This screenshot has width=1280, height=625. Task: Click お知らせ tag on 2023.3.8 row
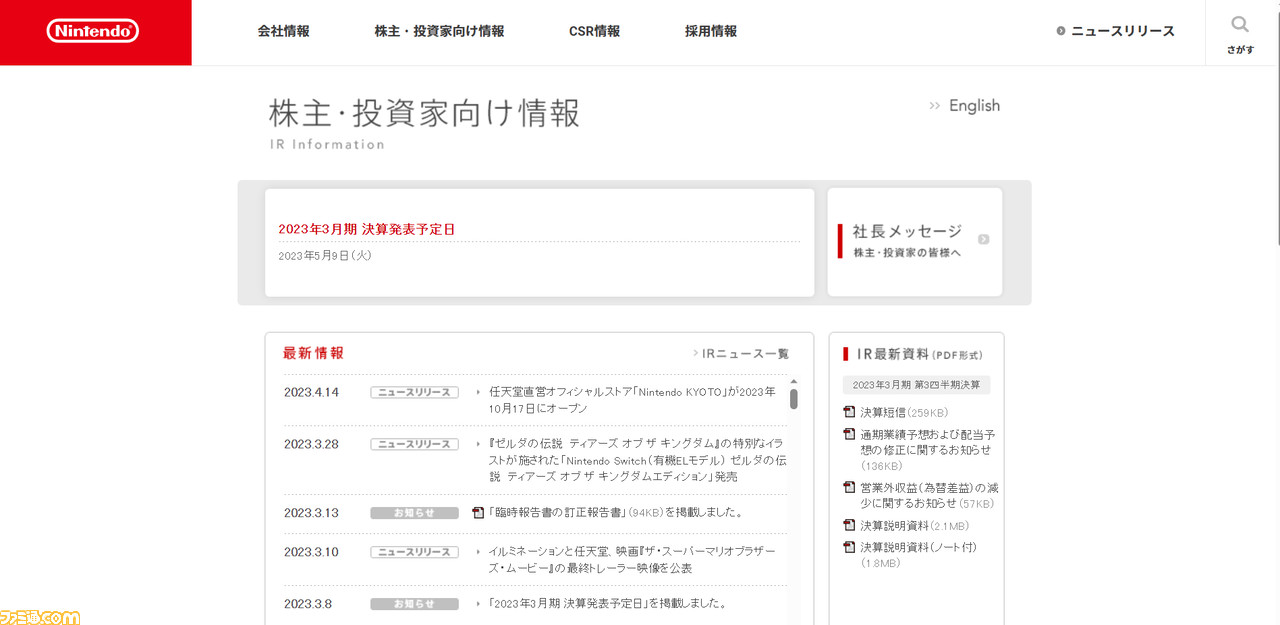tap(414, 604)
